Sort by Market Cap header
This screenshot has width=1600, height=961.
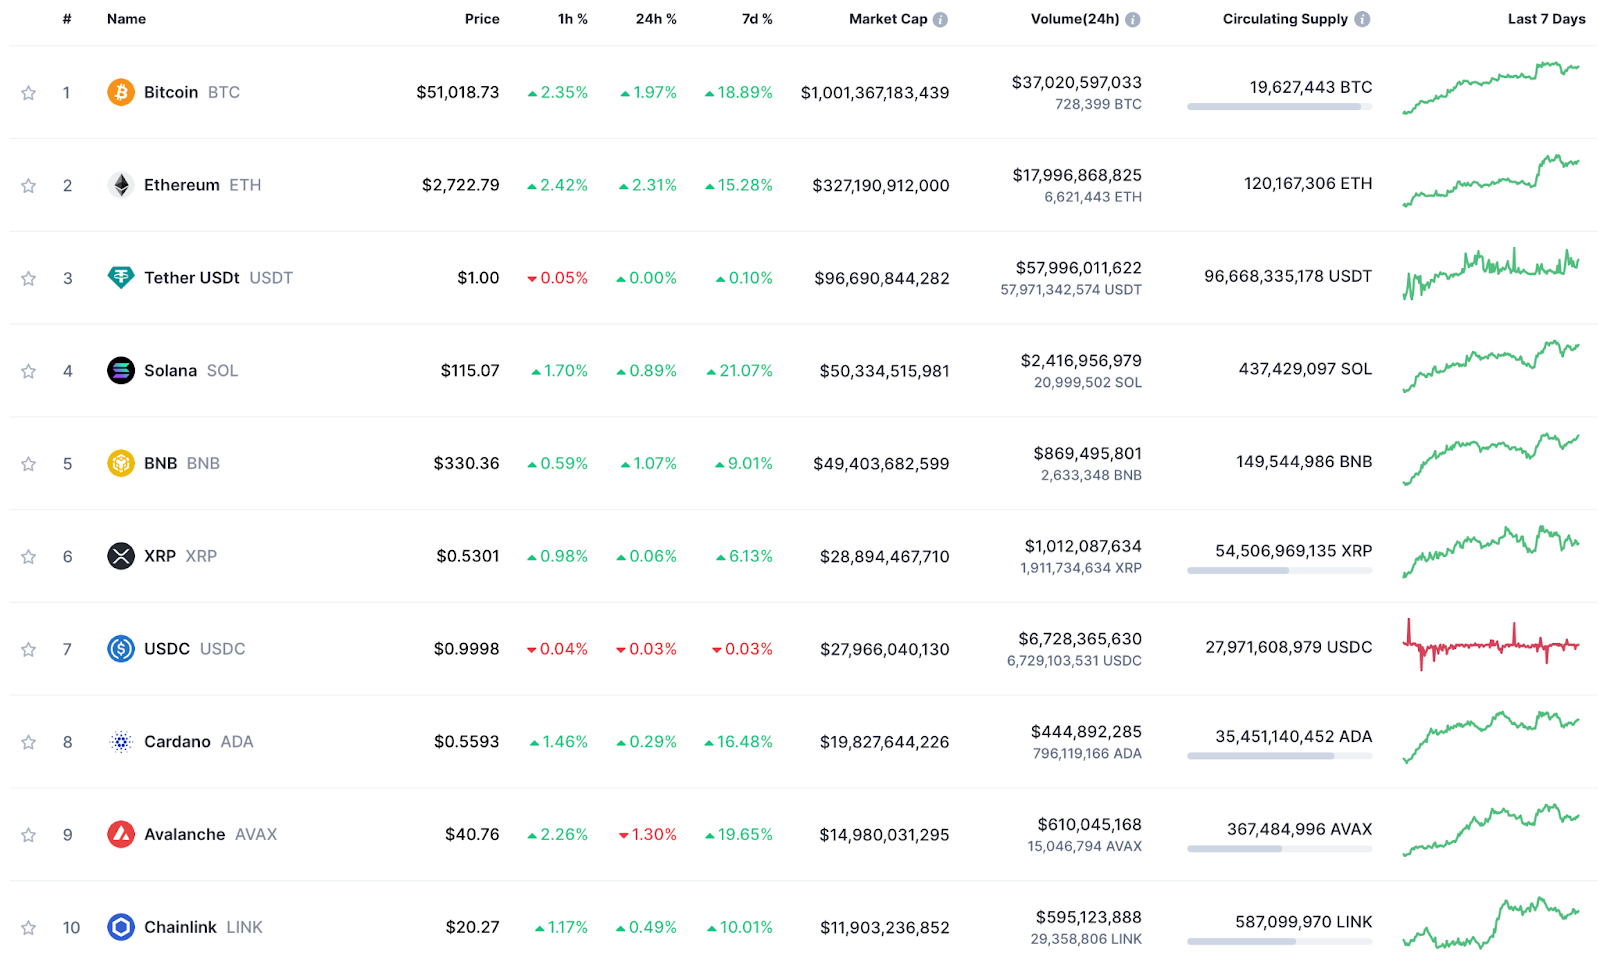[x=888, y=19]
